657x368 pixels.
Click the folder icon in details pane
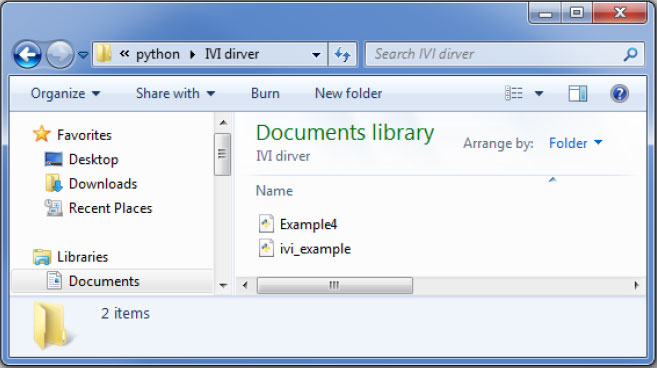[x=51, y=325]
